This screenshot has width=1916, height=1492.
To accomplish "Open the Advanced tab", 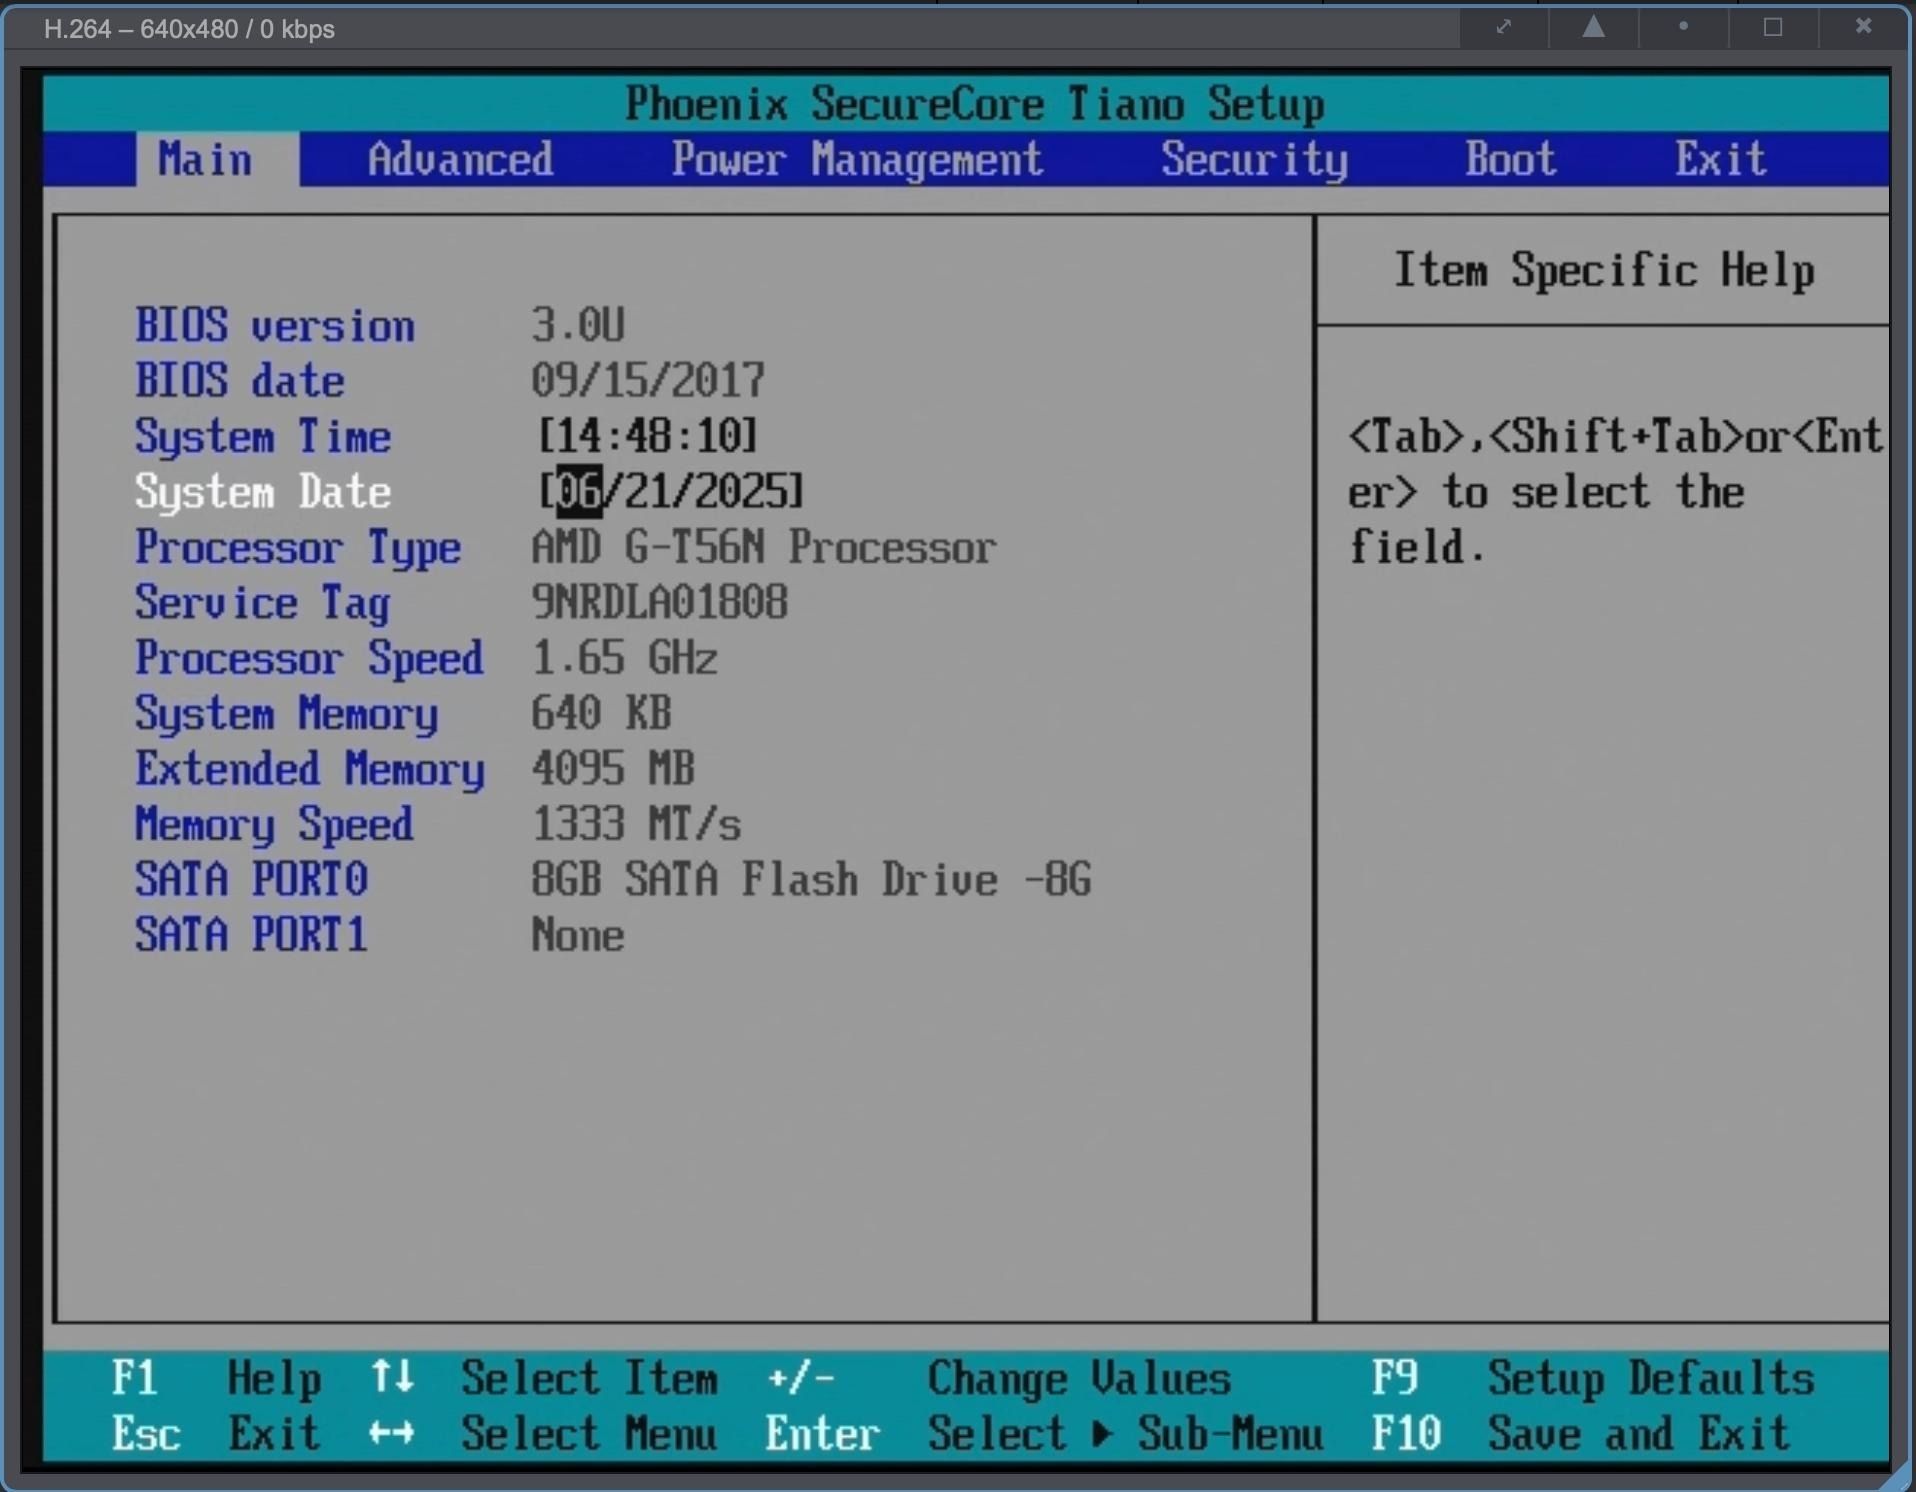I will point(460,159).
